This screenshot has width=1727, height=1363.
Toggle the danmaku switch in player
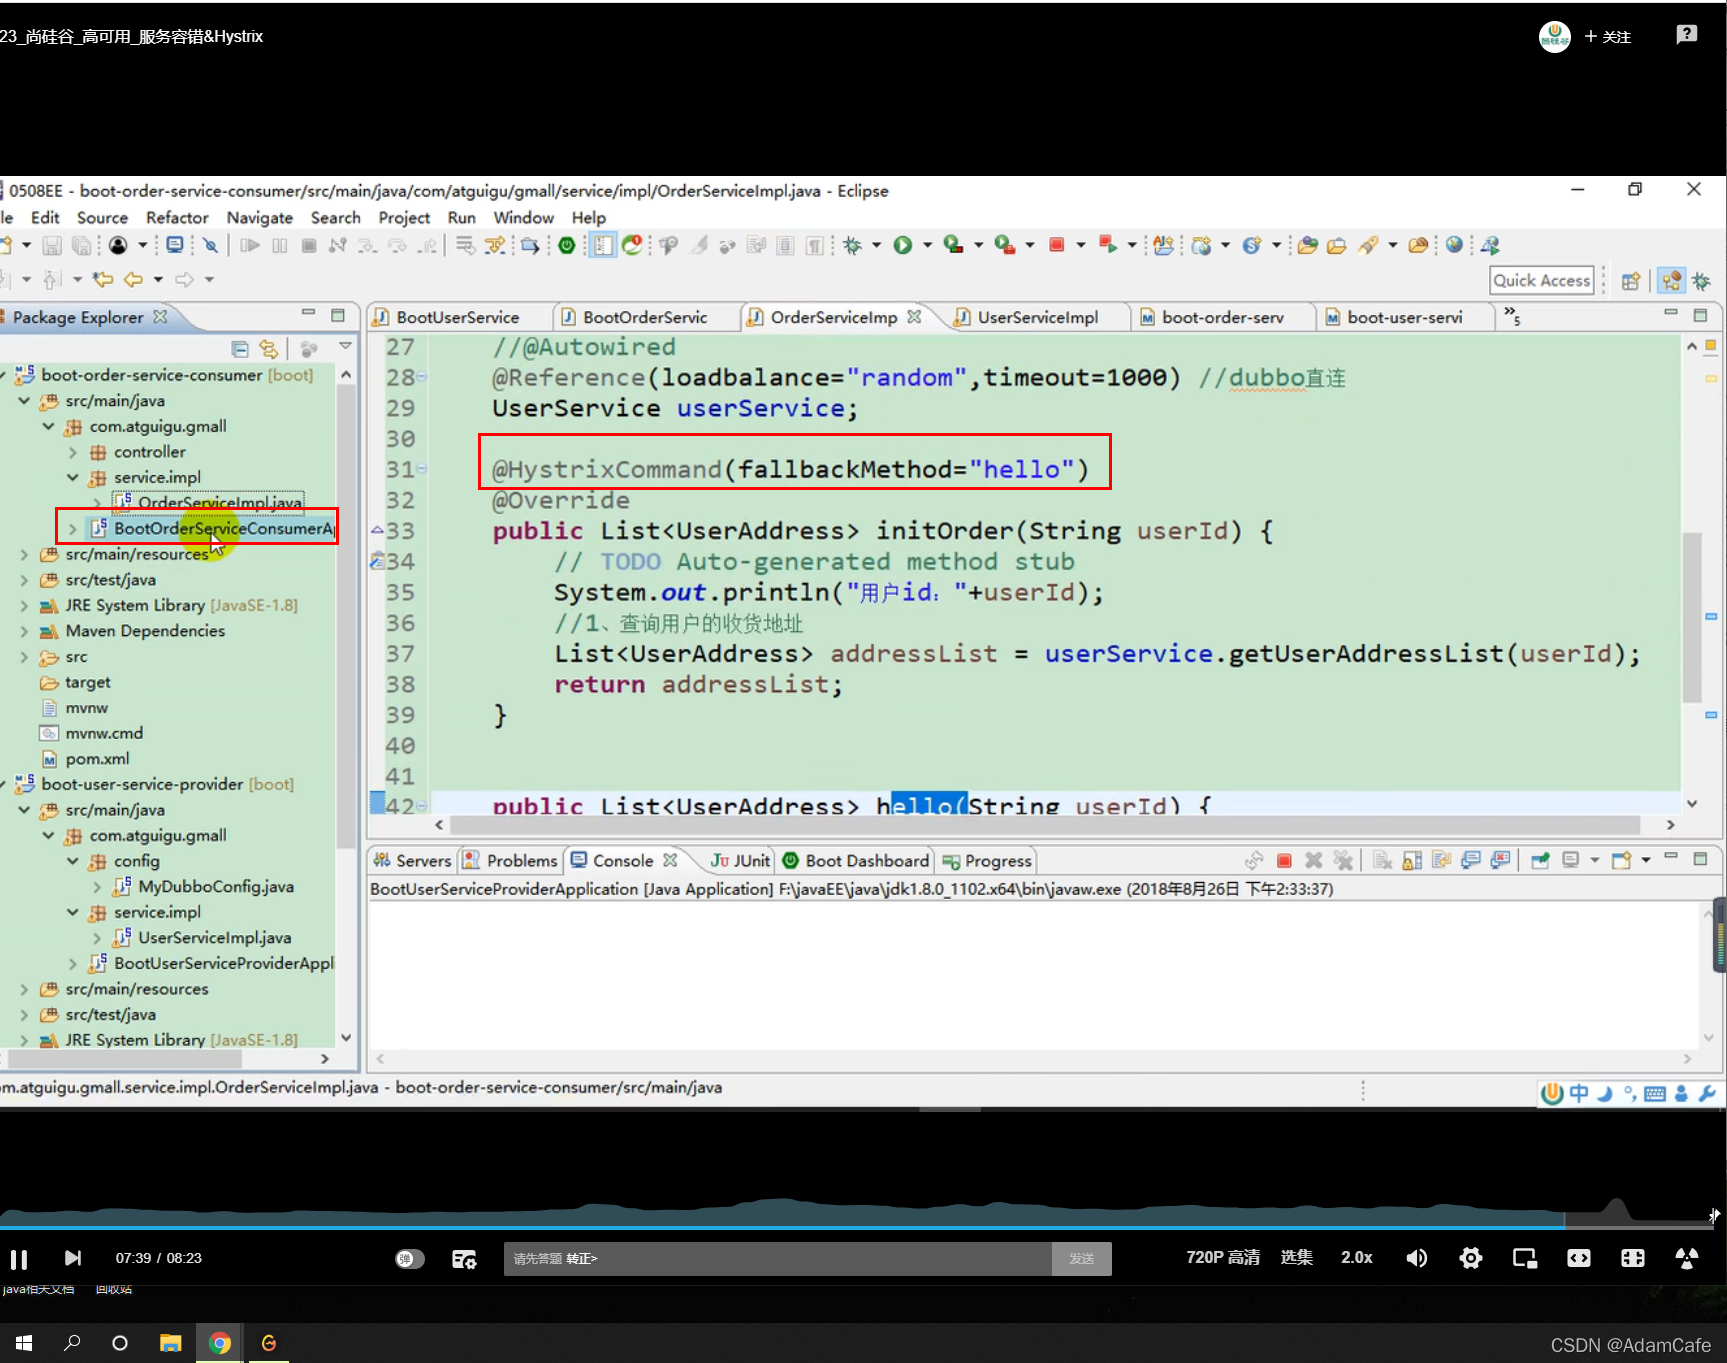click(x=410, y=1258)
